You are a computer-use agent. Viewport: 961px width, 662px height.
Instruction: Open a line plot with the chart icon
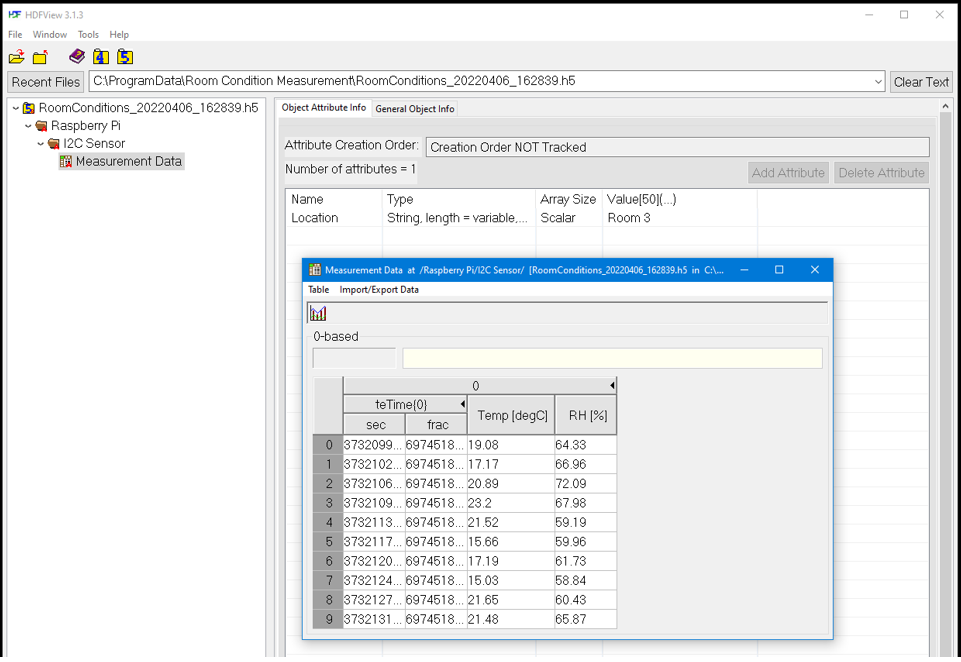pos(317,313)
